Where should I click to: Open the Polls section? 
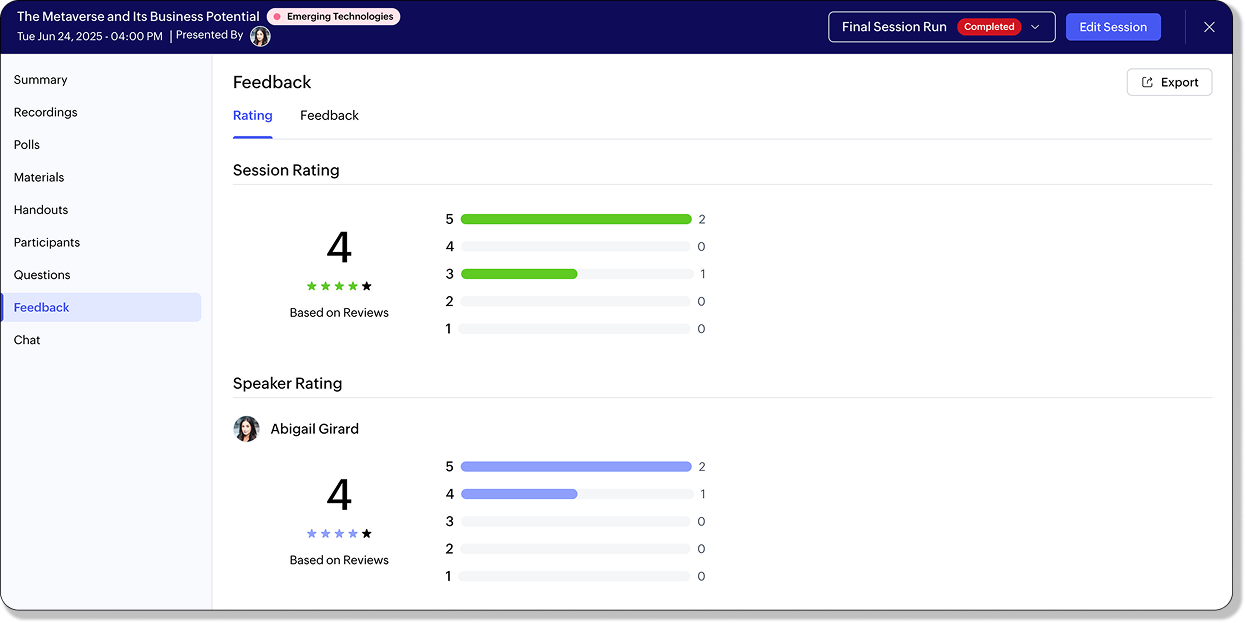[x=27, y=145]
